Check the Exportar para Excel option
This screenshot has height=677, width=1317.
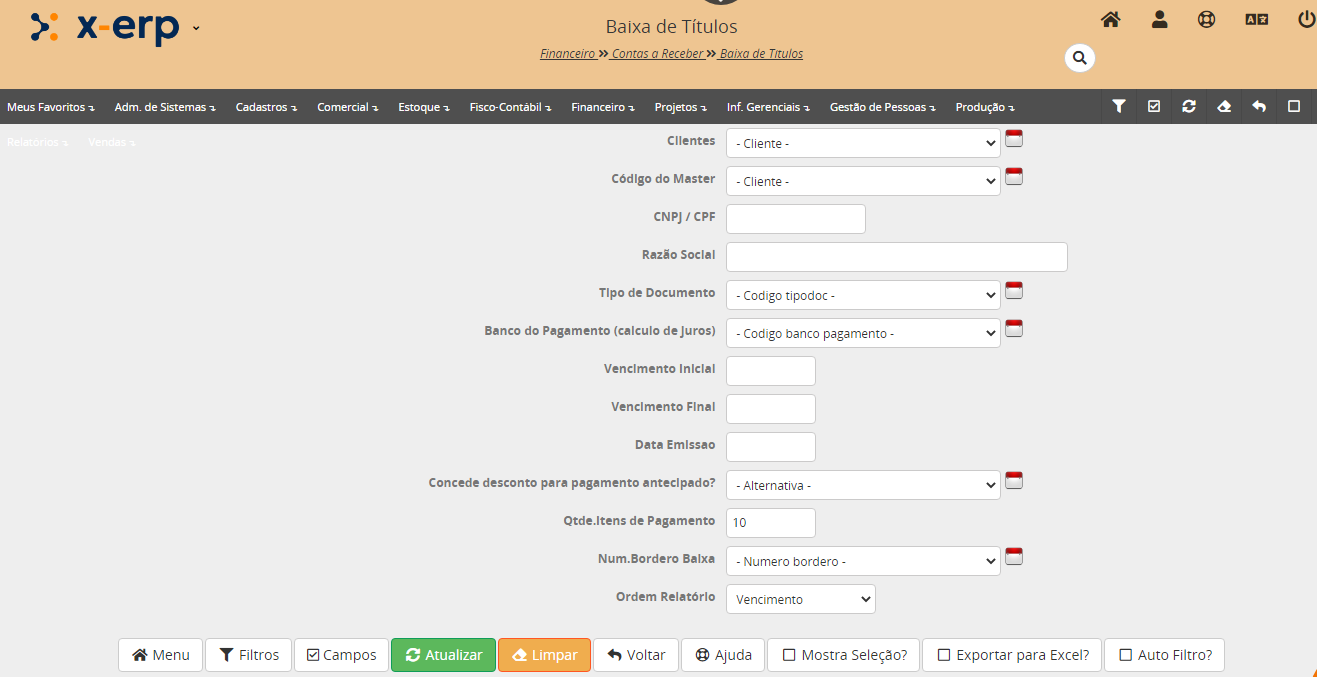coord(944,655)
